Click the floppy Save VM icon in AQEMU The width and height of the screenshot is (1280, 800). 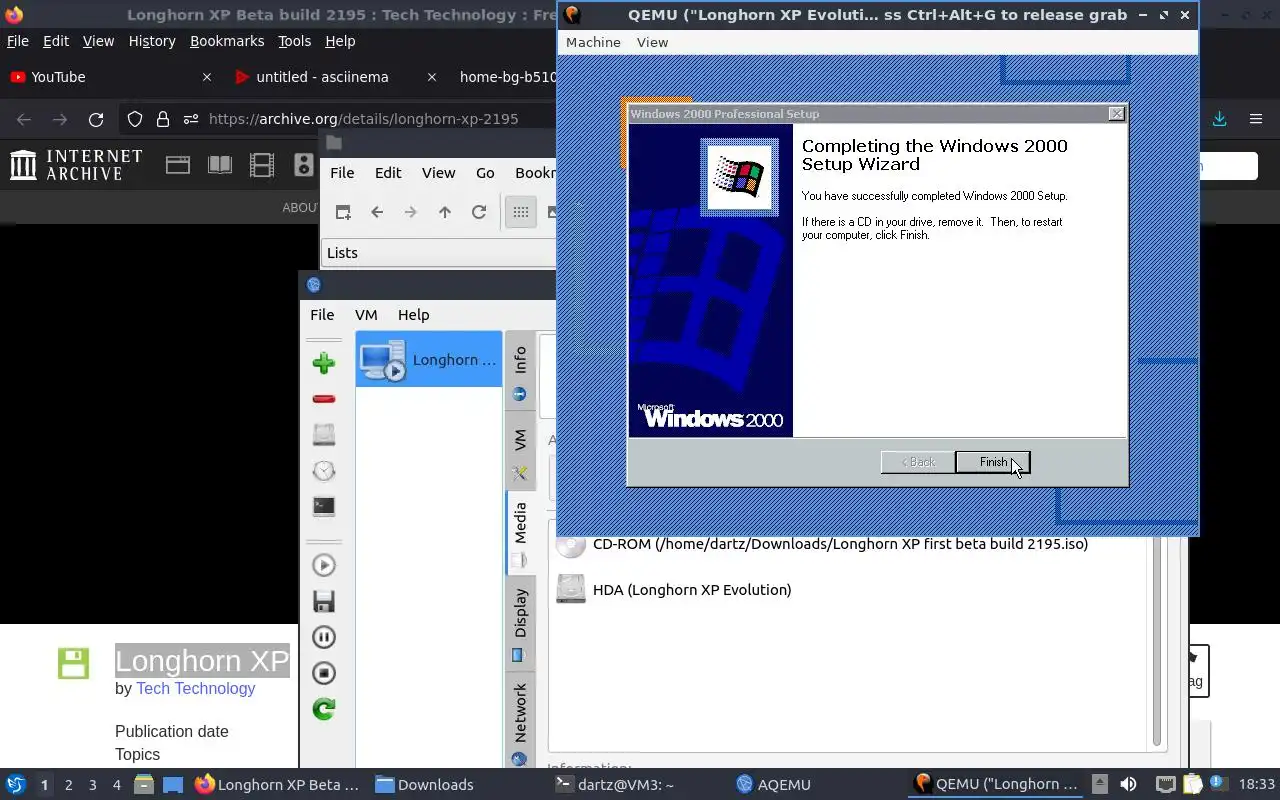coord(323,601)
